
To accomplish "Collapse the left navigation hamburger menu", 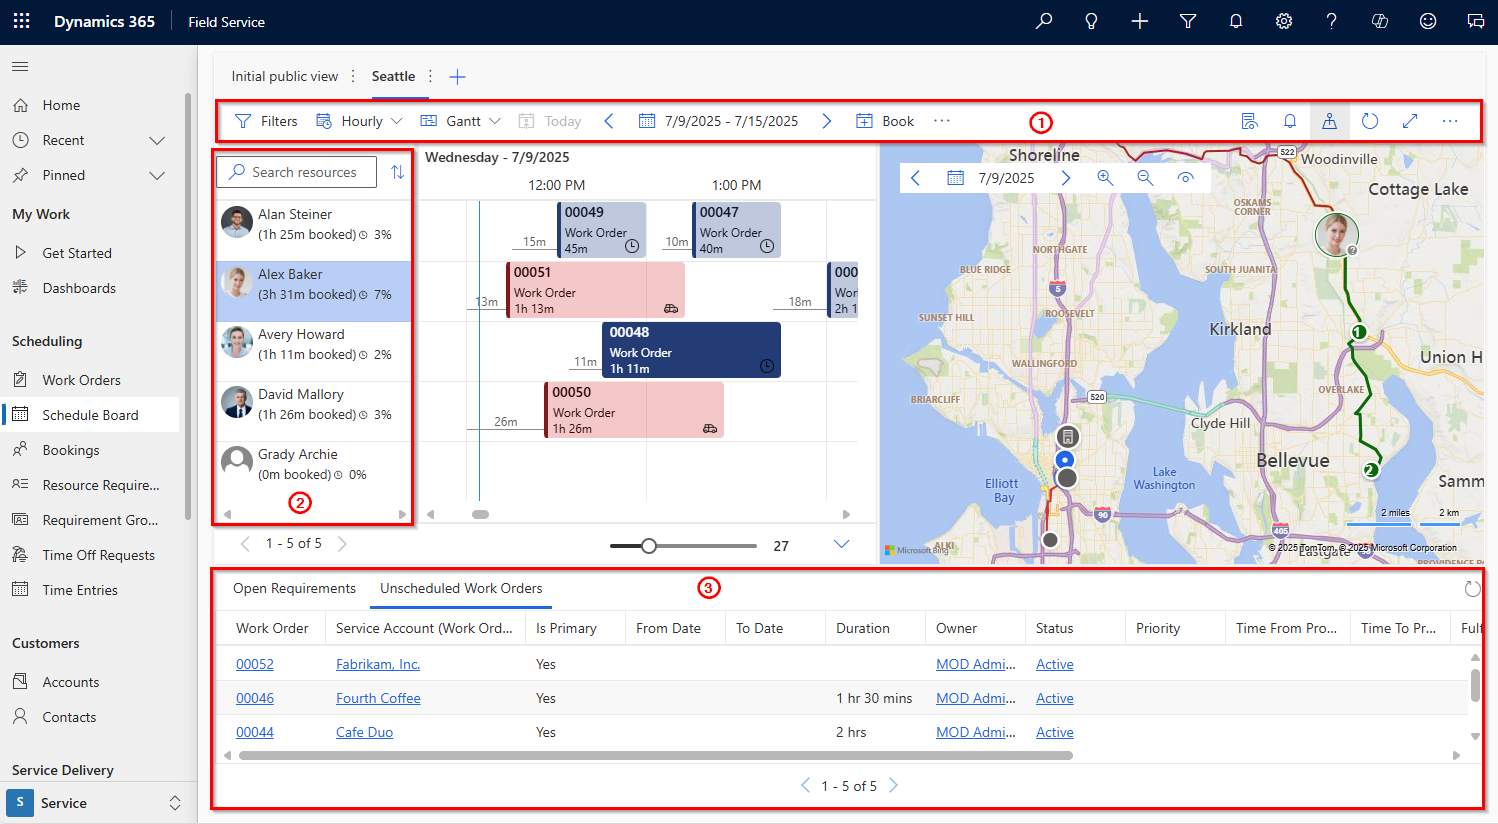I will [20, 67].
